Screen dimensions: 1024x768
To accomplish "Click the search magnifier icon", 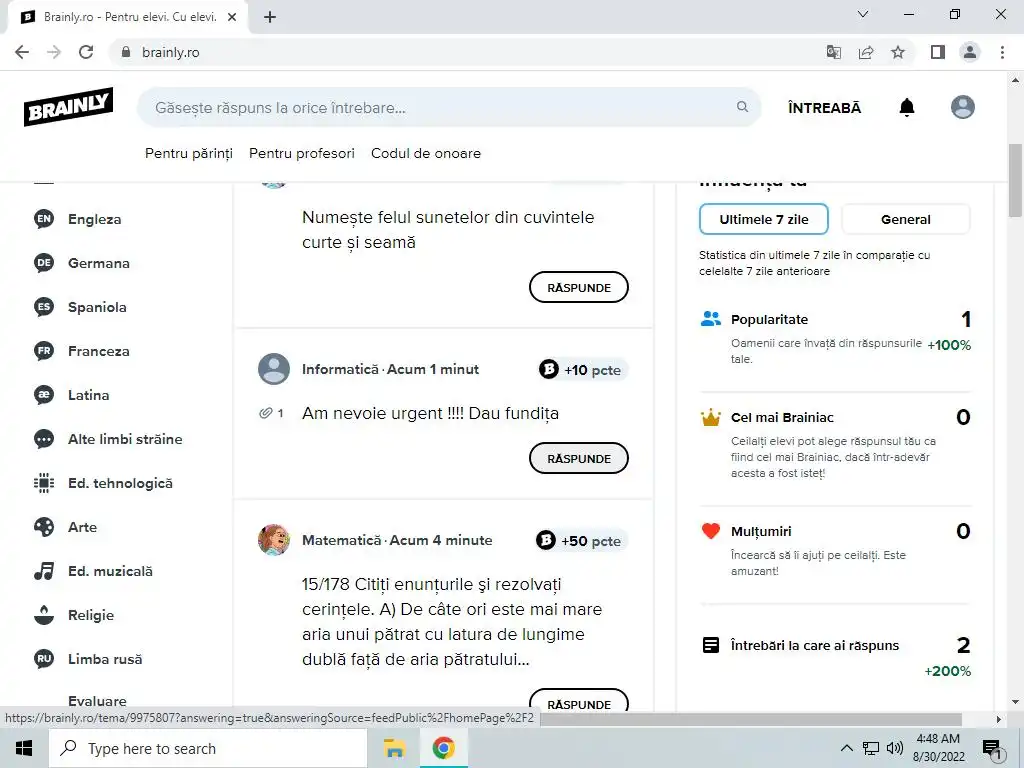I will click(743, 106).
